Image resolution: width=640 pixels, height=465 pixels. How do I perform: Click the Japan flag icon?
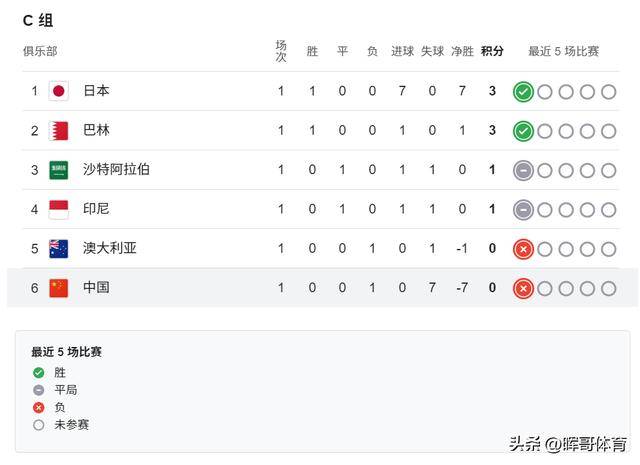pyautogui.click(x=59, y=92)
